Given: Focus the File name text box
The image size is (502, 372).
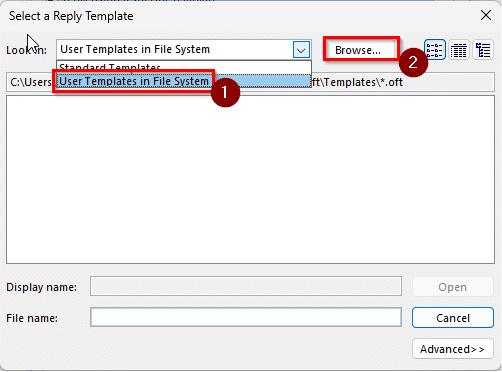Looking at the screenshot, I should click(x=246, y=317).
